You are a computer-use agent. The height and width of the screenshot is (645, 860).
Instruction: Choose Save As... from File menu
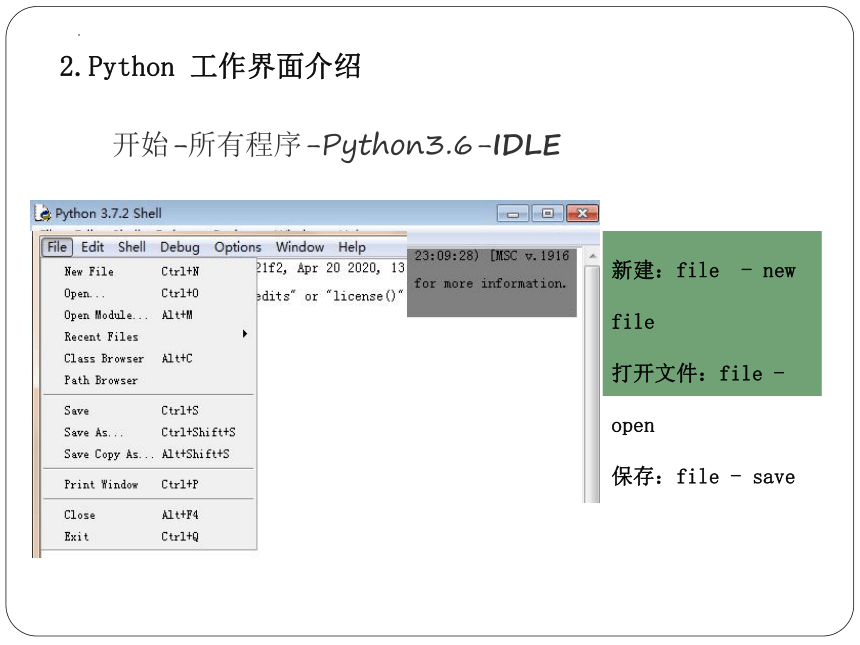pyautogui.click(x=149, y=432)
